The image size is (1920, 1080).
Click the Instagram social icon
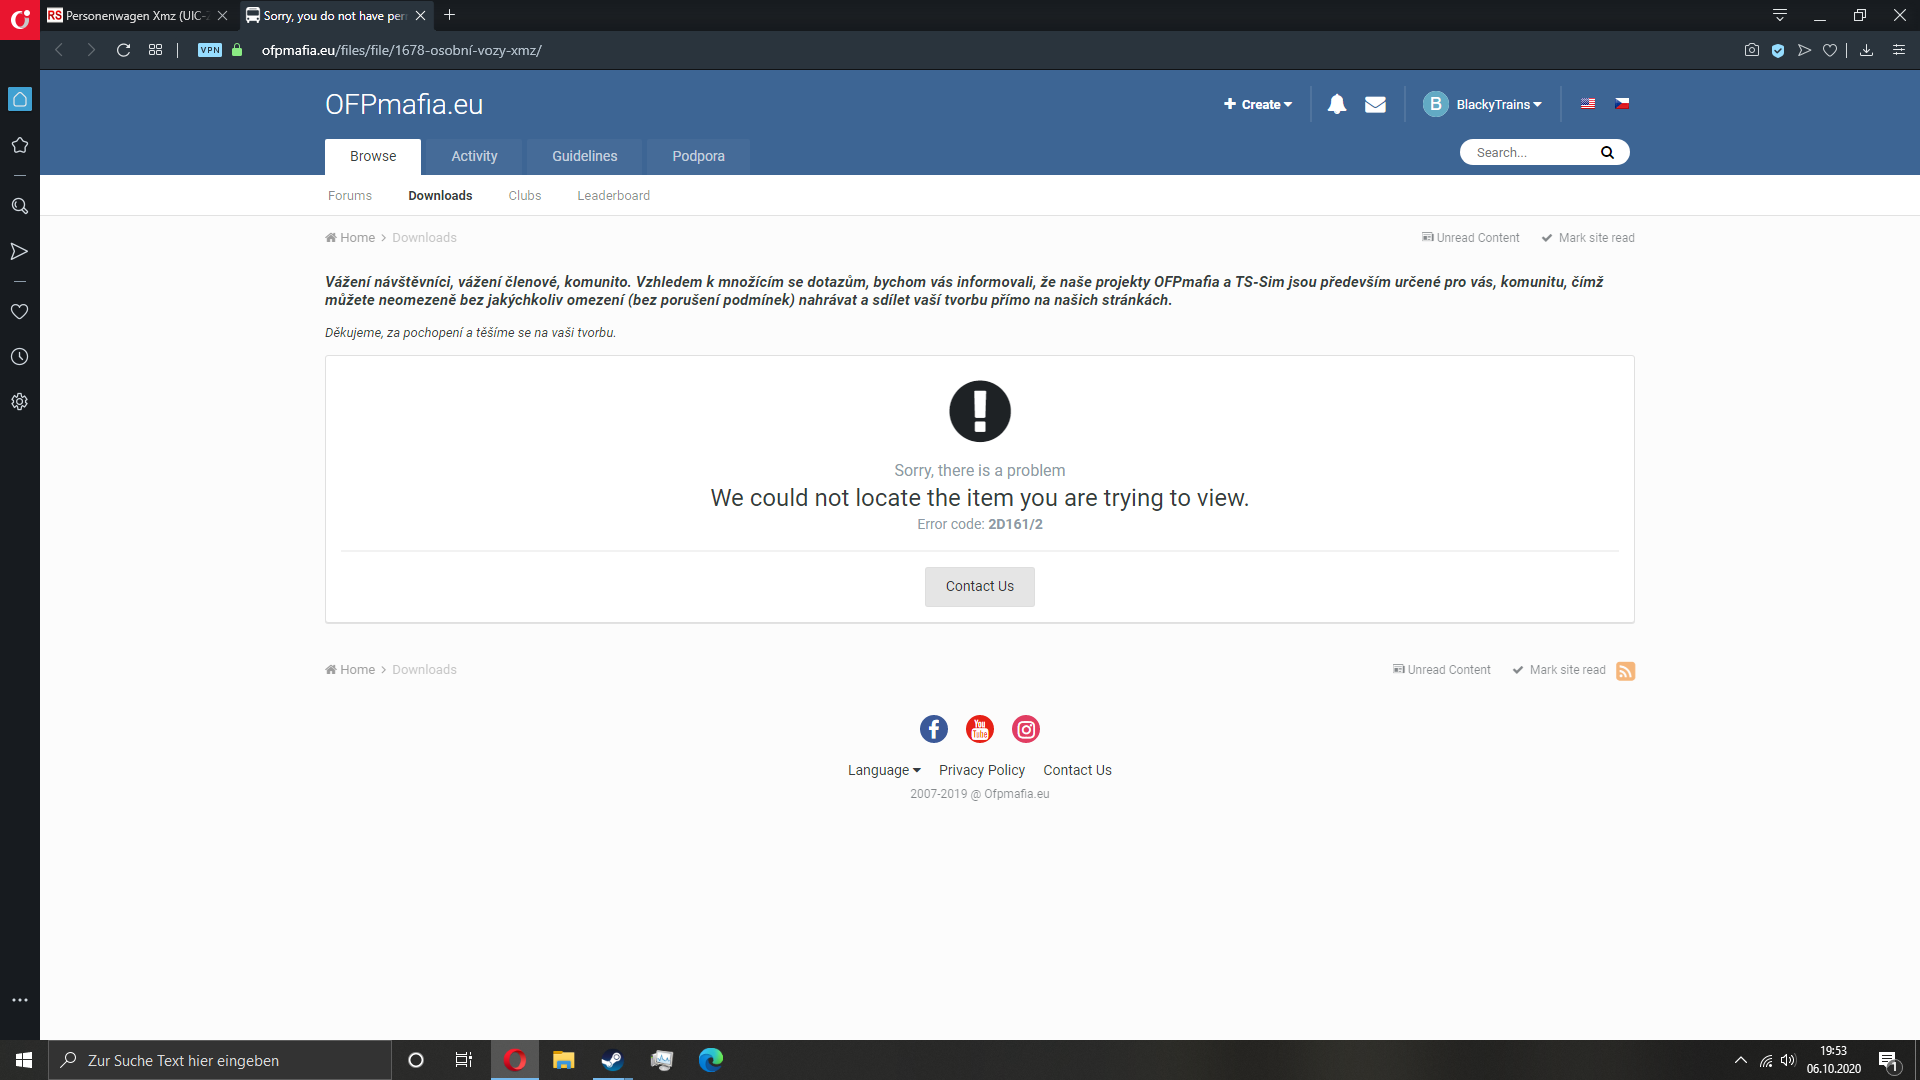(x=1025, y=729)
